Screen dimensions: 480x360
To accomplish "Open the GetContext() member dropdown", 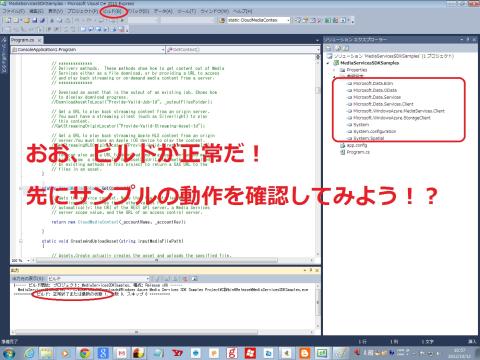I will (243, 49).
